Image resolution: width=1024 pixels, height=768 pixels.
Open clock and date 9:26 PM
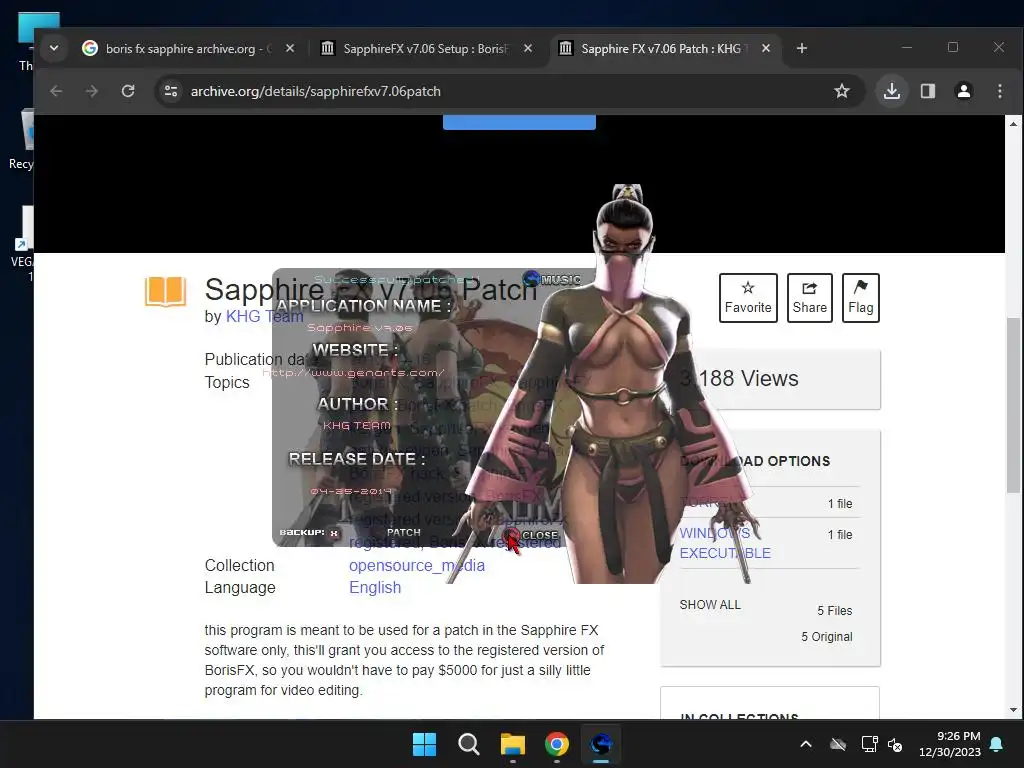tap(950, 744)
